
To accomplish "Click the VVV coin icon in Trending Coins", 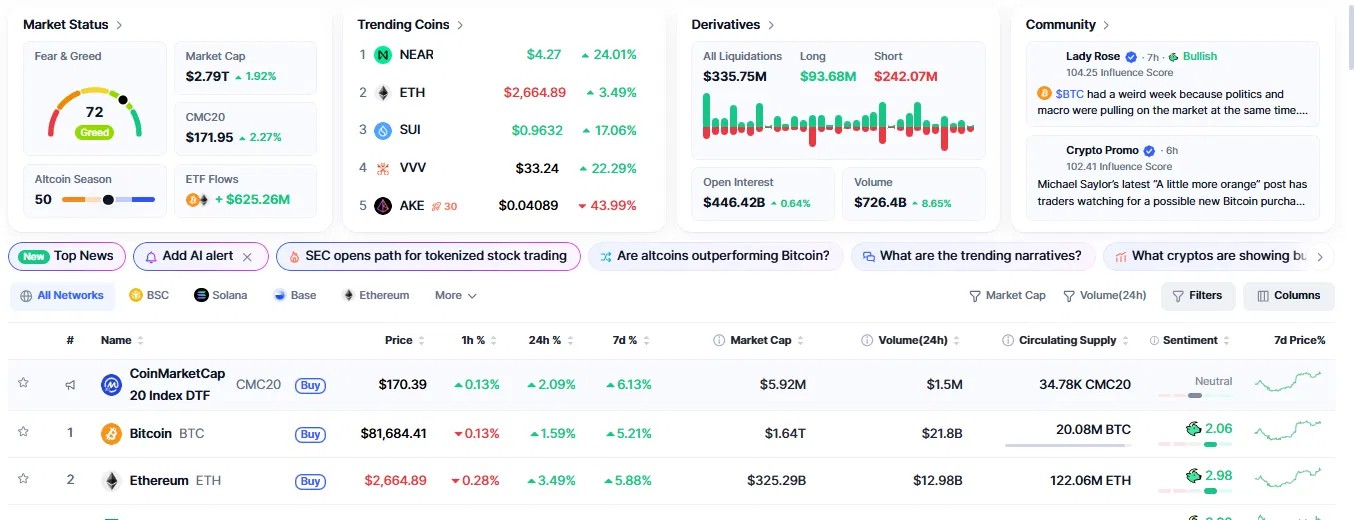I will [383, 168].
